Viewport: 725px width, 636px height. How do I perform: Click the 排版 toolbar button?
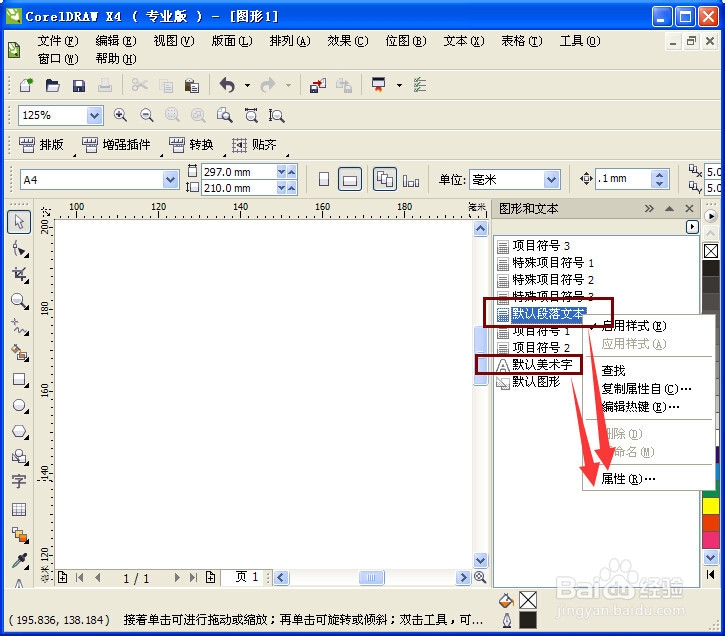(42, 145)
